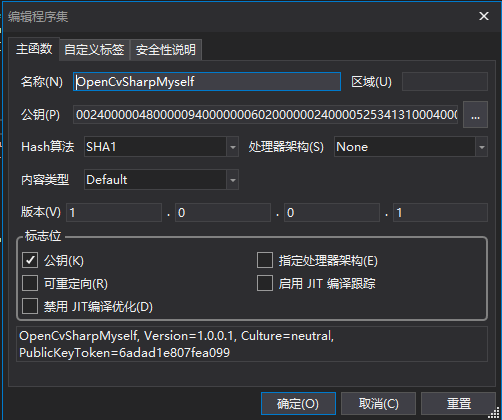
Task: Check 指定处理器架构(E) checkbox
Action: click(265, 260)
